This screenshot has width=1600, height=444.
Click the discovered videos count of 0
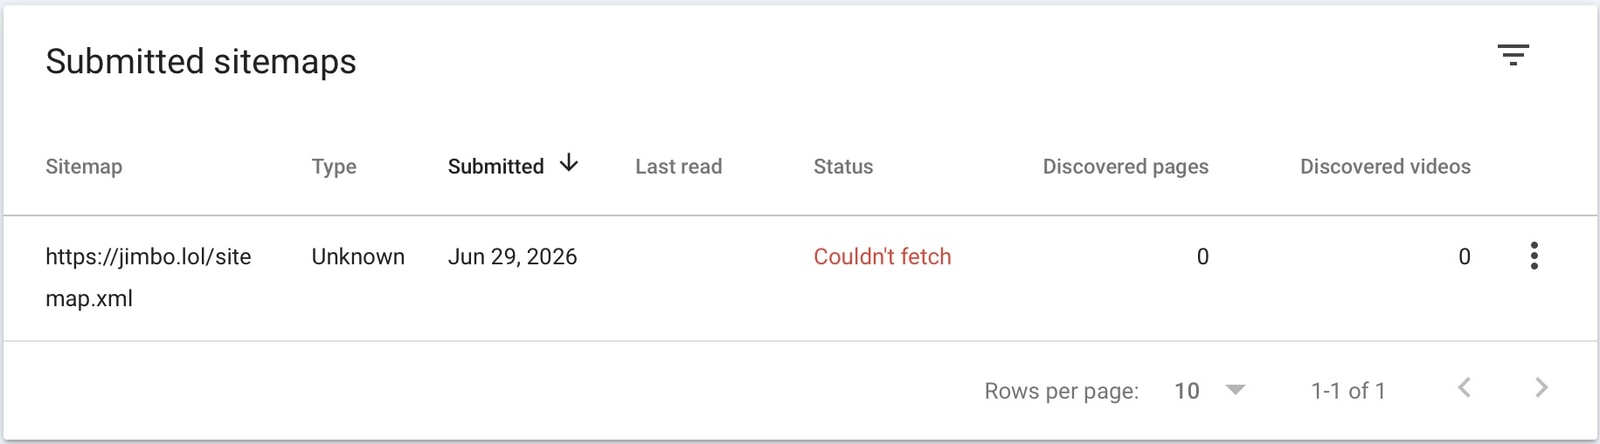1464,257
